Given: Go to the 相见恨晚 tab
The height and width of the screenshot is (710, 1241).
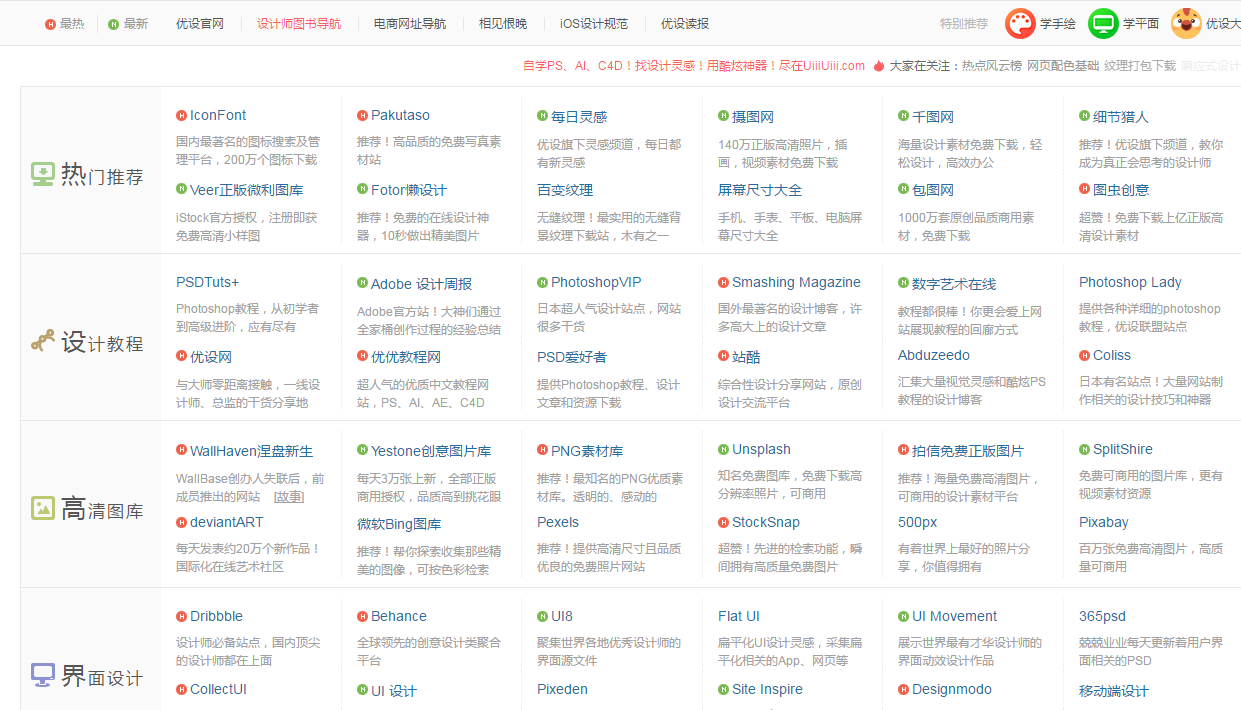Looking at the screenshot, I should [x=503, y=24].
